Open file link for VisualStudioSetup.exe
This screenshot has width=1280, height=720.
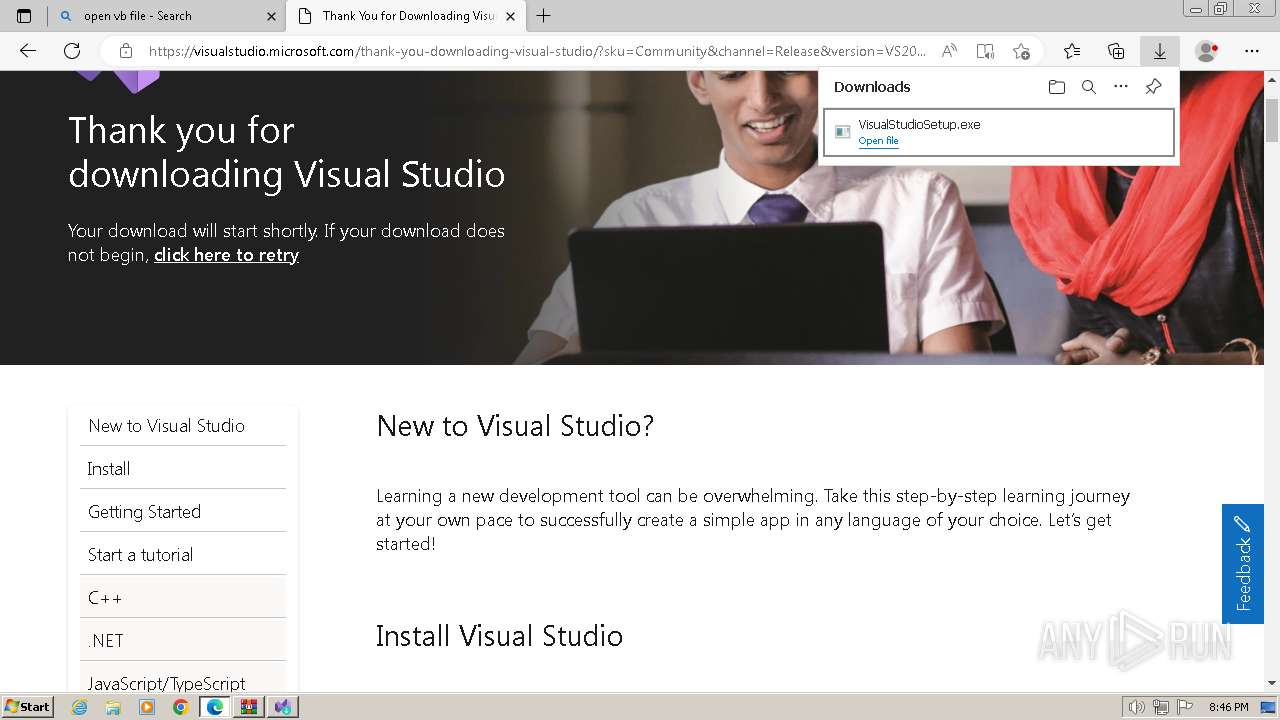pos(878,141)
